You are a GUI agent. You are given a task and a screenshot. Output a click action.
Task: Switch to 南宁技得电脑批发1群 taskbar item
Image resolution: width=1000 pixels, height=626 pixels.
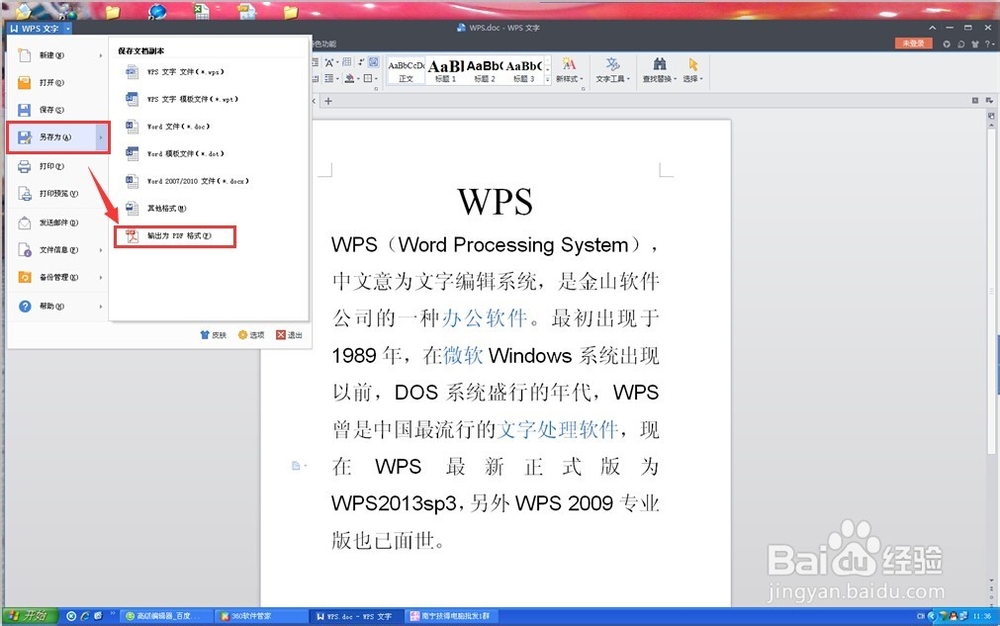[x=453, y=616]
